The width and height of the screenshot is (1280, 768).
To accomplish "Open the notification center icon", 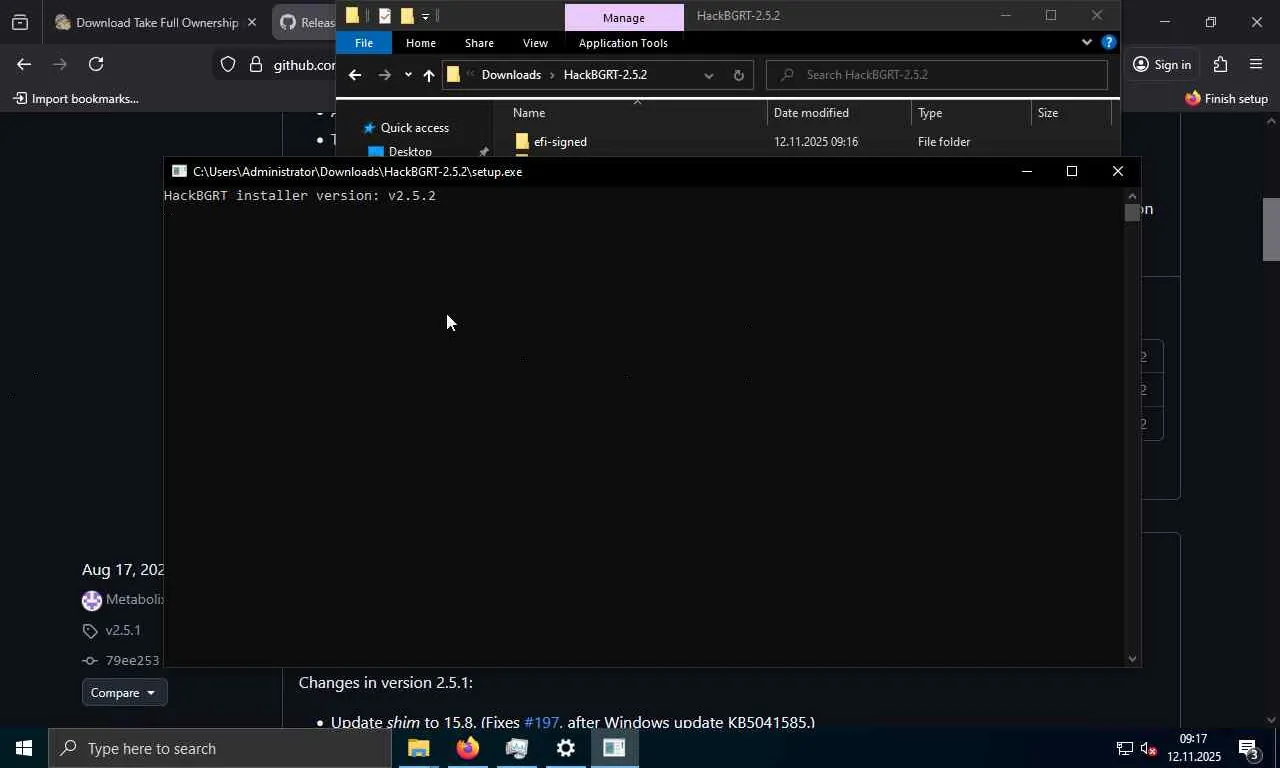I will coord(1249,748).
